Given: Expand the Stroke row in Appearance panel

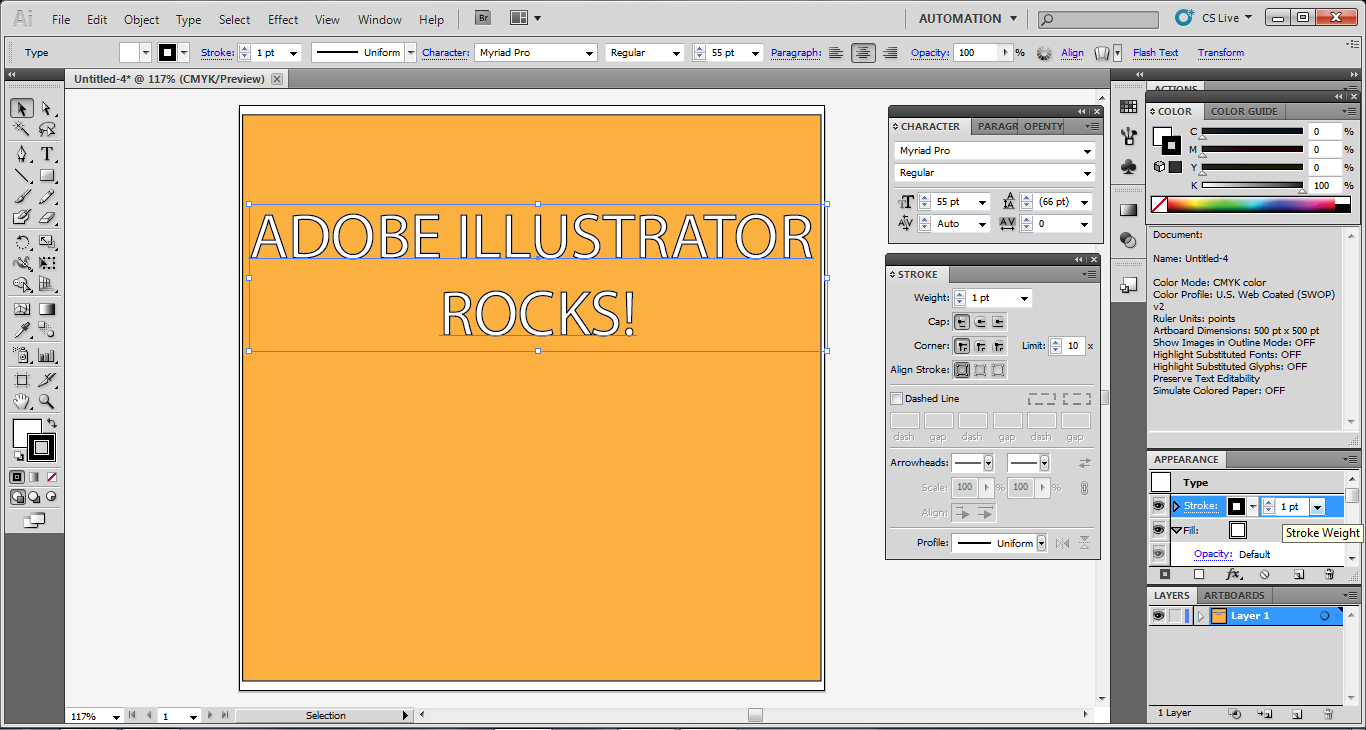Looking at the screenshot, I should [1176, 506].
